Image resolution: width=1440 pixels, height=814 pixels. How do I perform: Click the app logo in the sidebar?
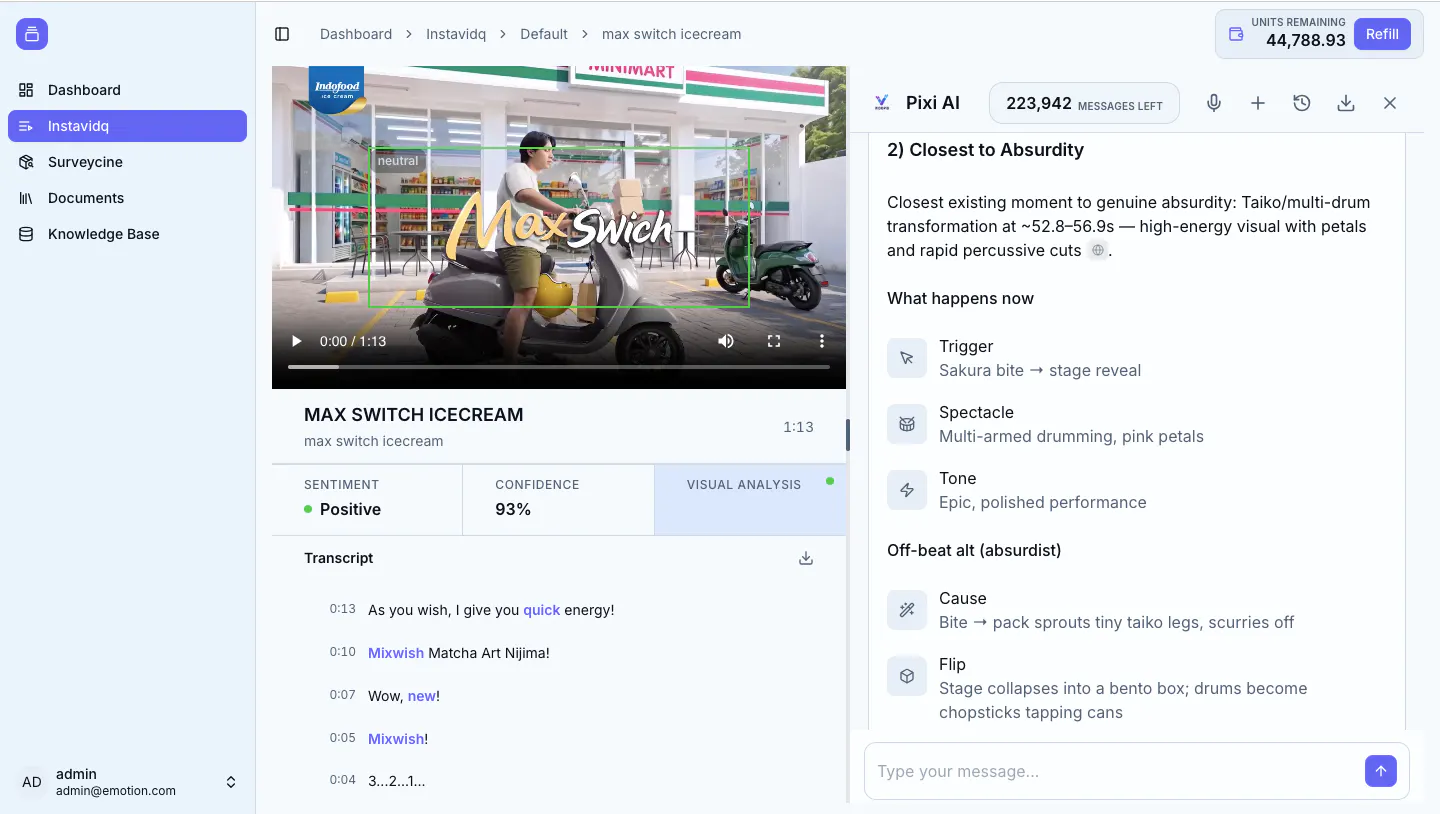(32, 34)
